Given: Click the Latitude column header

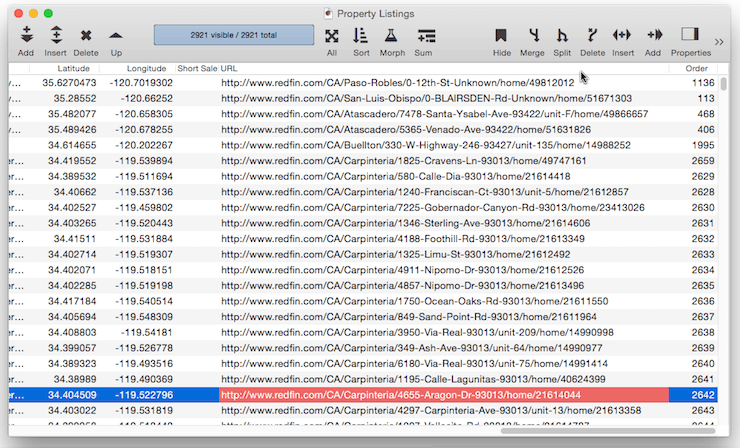Looking at the screenshot, I should click(73, 68).
